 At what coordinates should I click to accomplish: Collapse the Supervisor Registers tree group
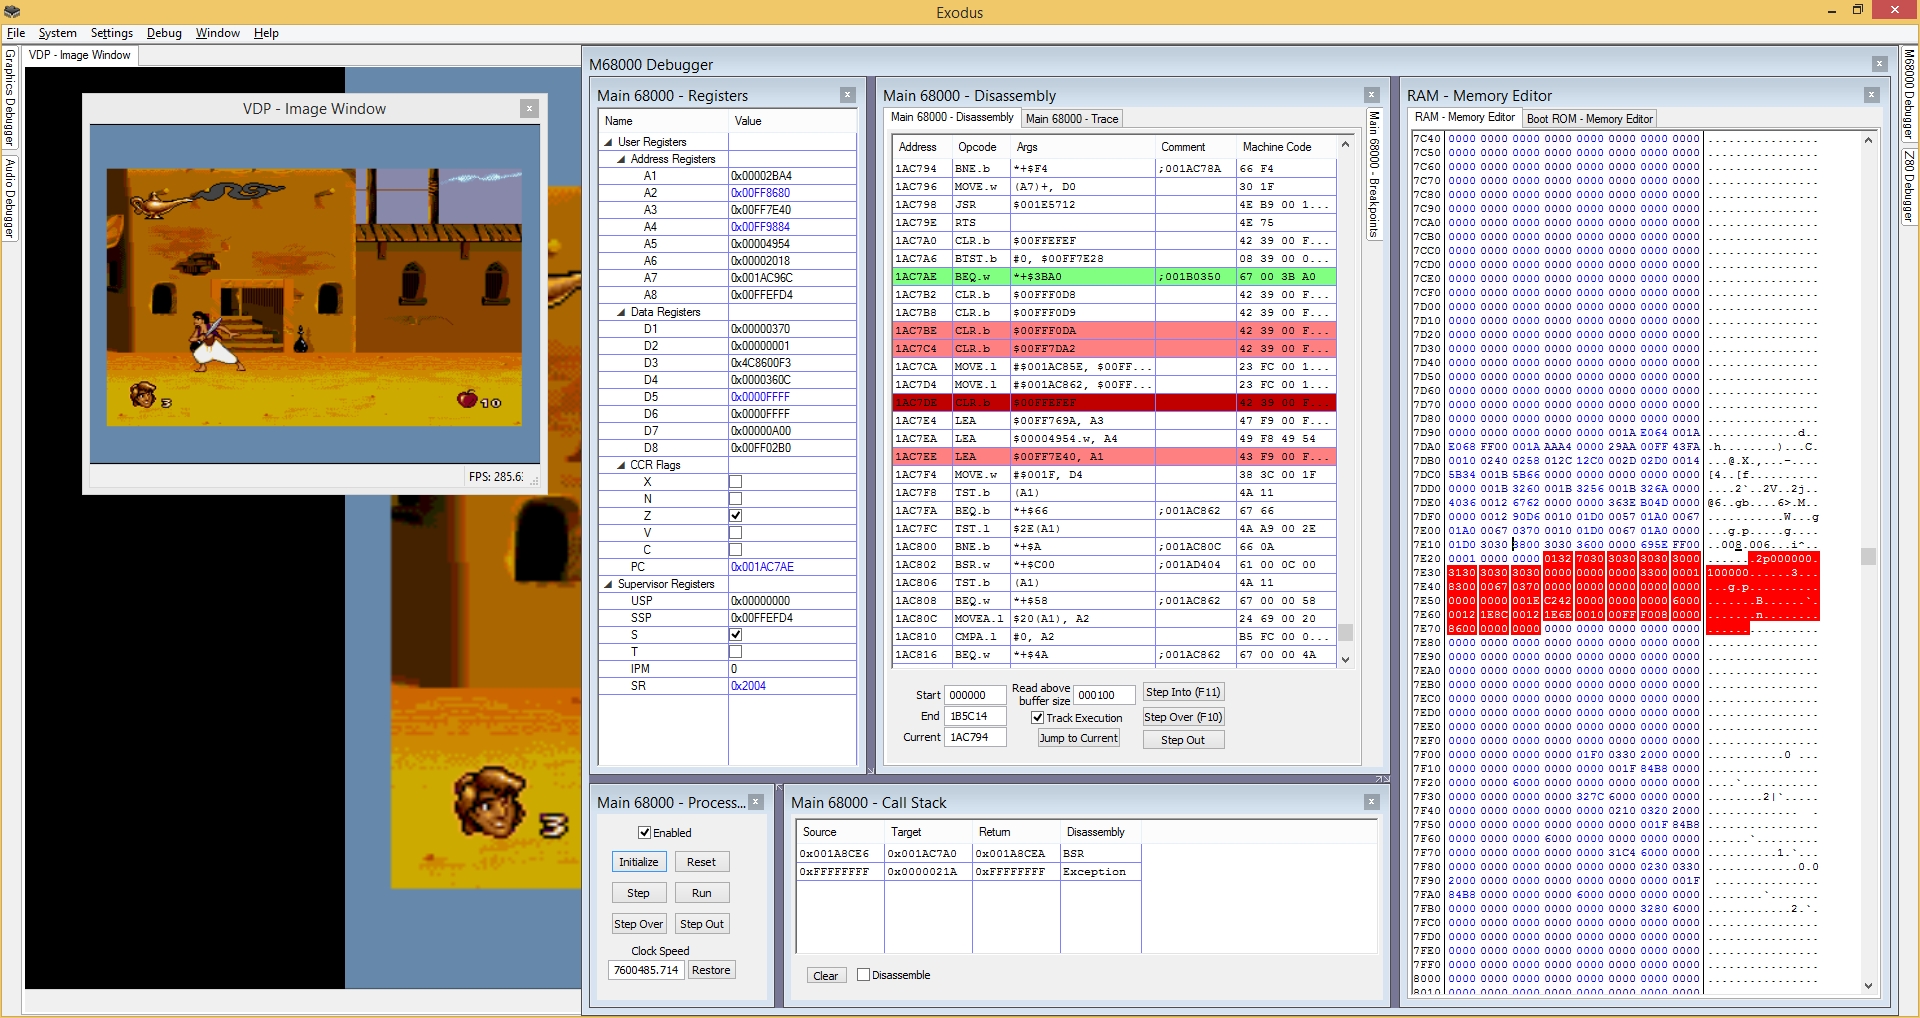tap(608, 584)
